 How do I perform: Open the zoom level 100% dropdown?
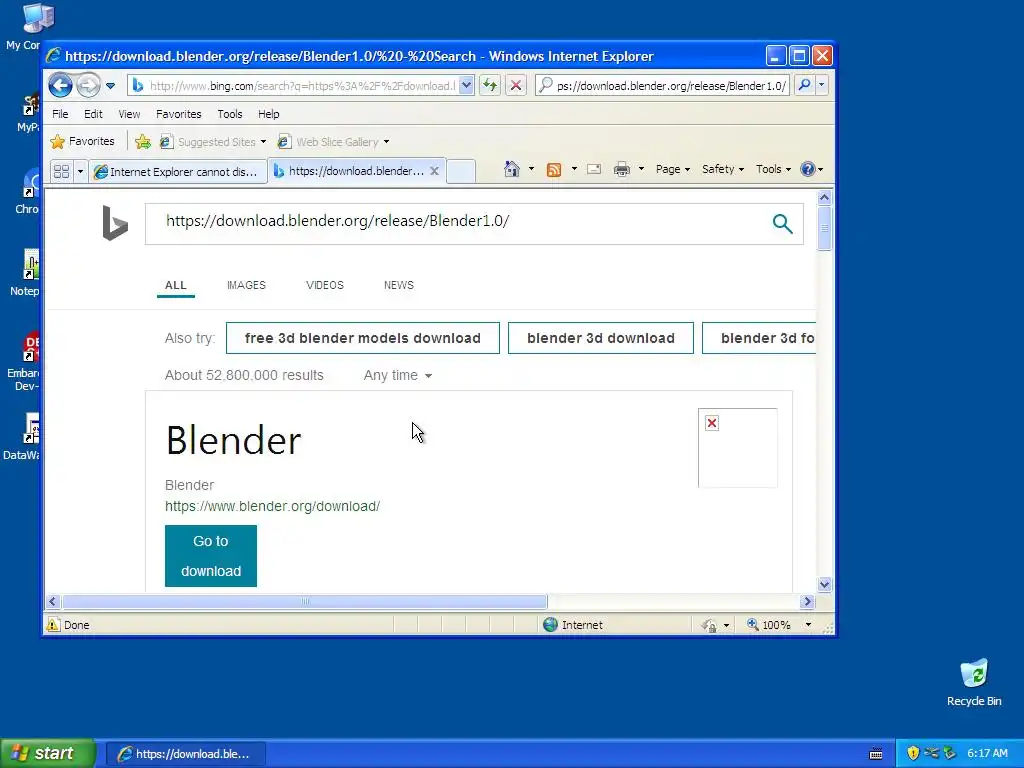pos(808,625)
